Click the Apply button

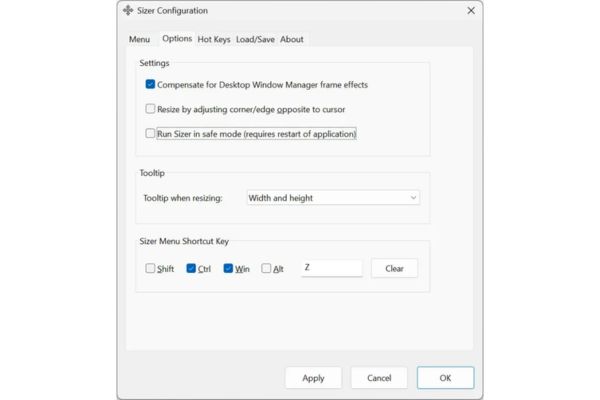(x=313, y=378)
